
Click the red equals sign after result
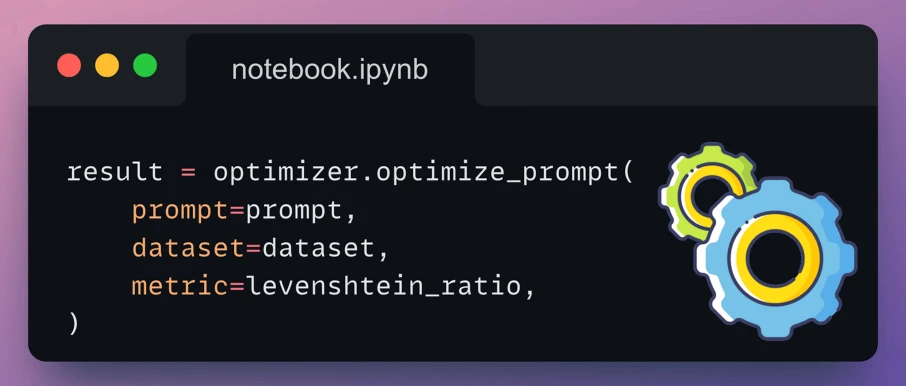[x=188, y=173]
